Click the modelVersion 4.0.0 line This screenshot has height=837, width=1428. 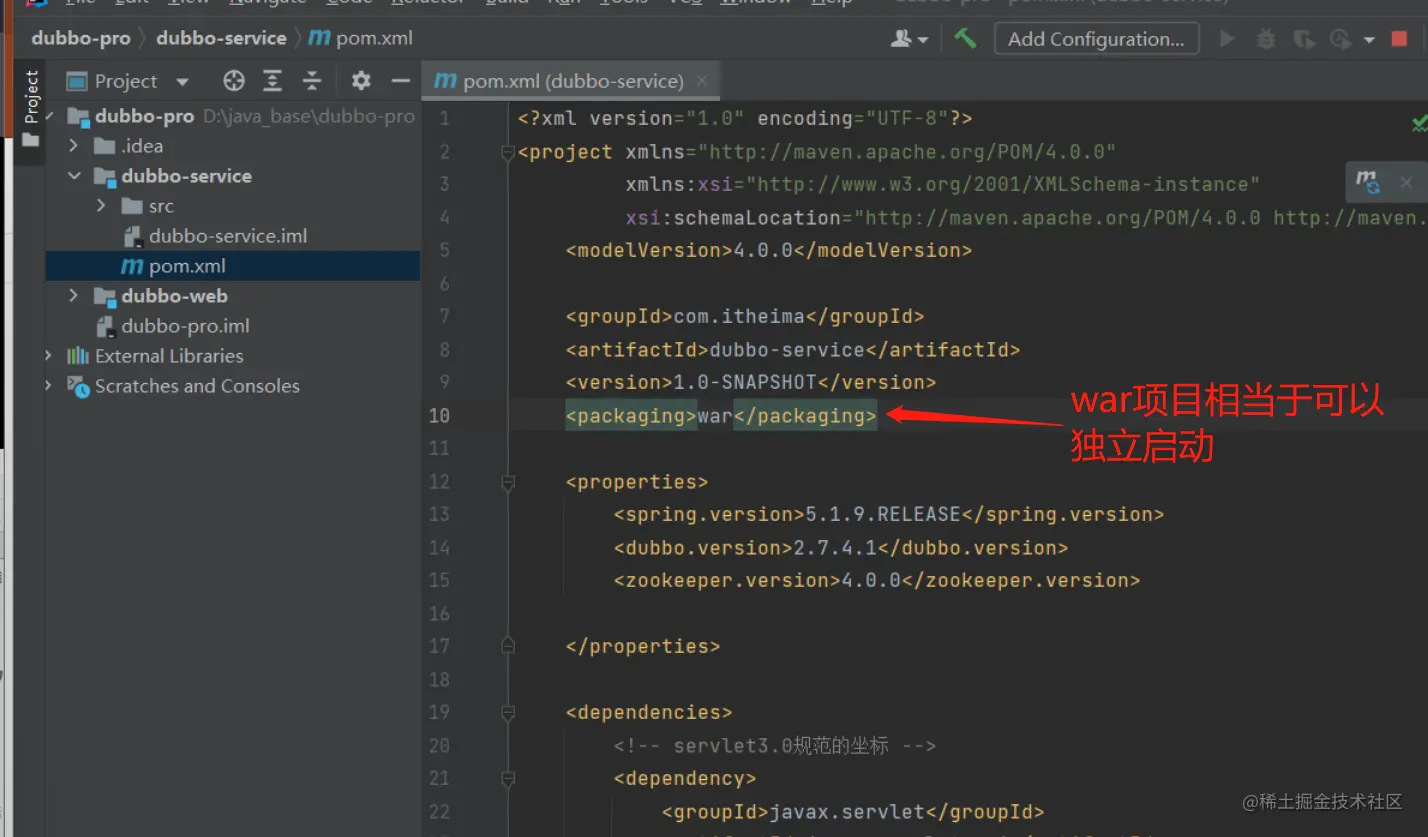(x=769, y=250)
